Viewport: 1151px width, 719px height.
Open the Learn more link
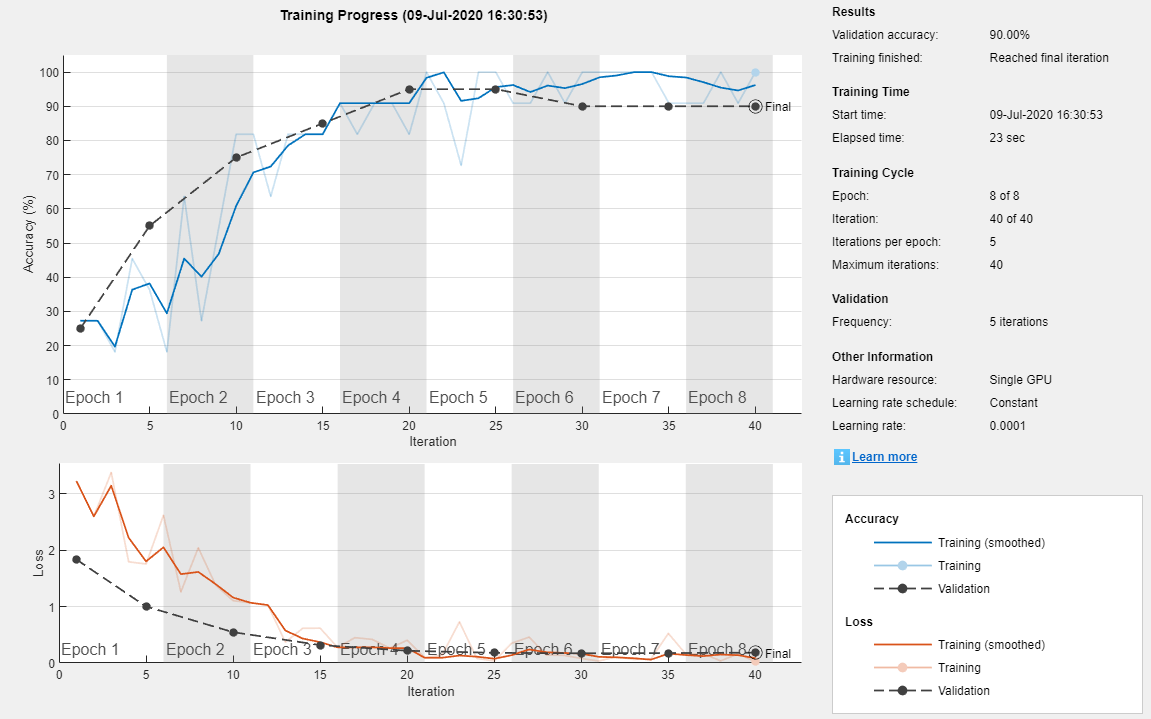pos(884,457)
